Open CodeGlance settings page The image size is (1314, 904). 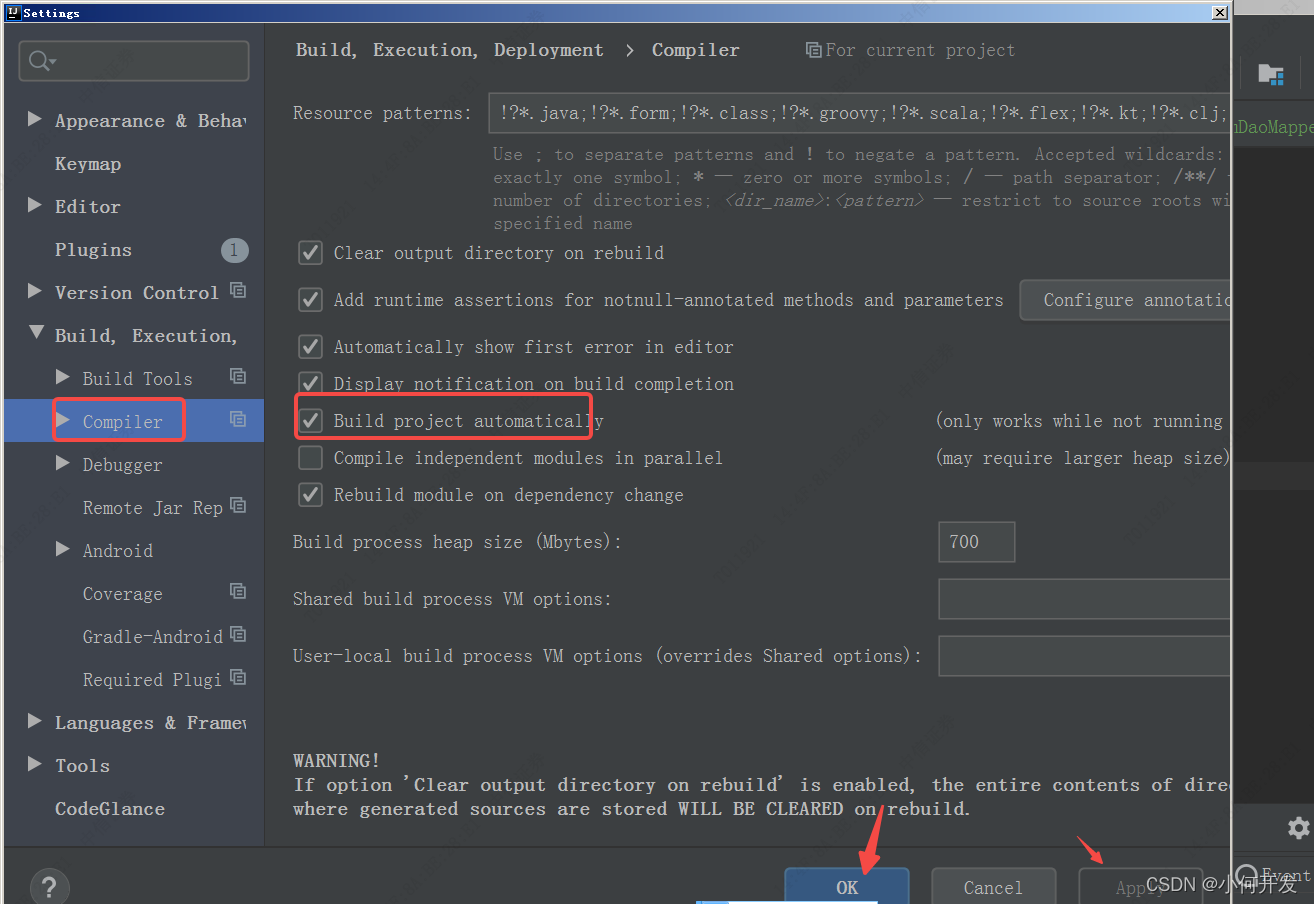click(110, 809)
